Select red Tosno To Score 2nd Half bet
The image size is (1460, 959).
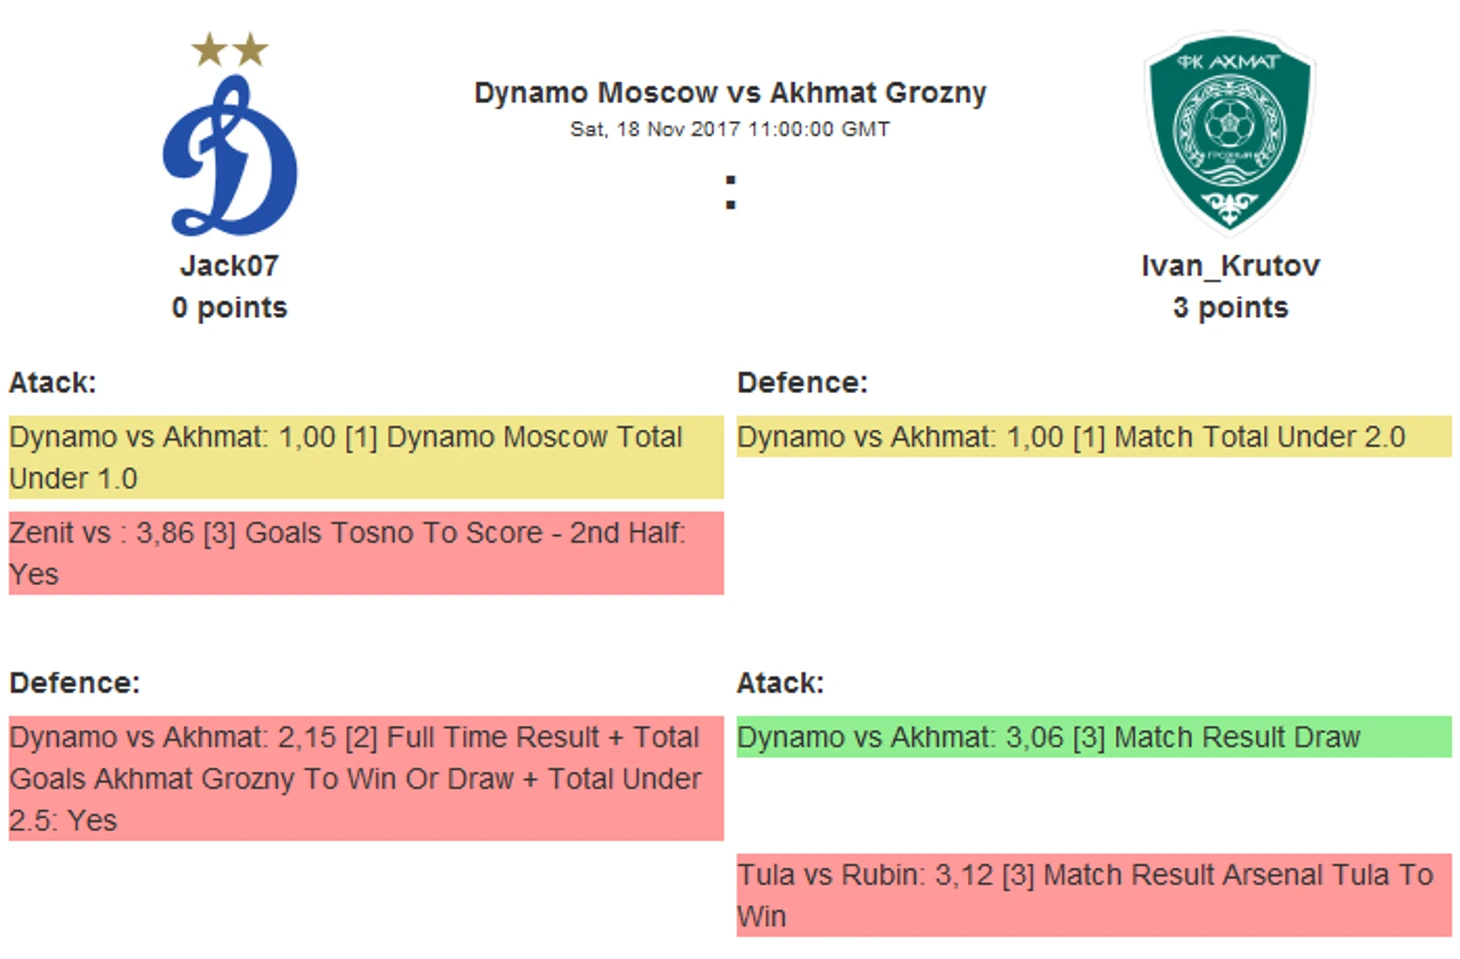click(366, 553)
